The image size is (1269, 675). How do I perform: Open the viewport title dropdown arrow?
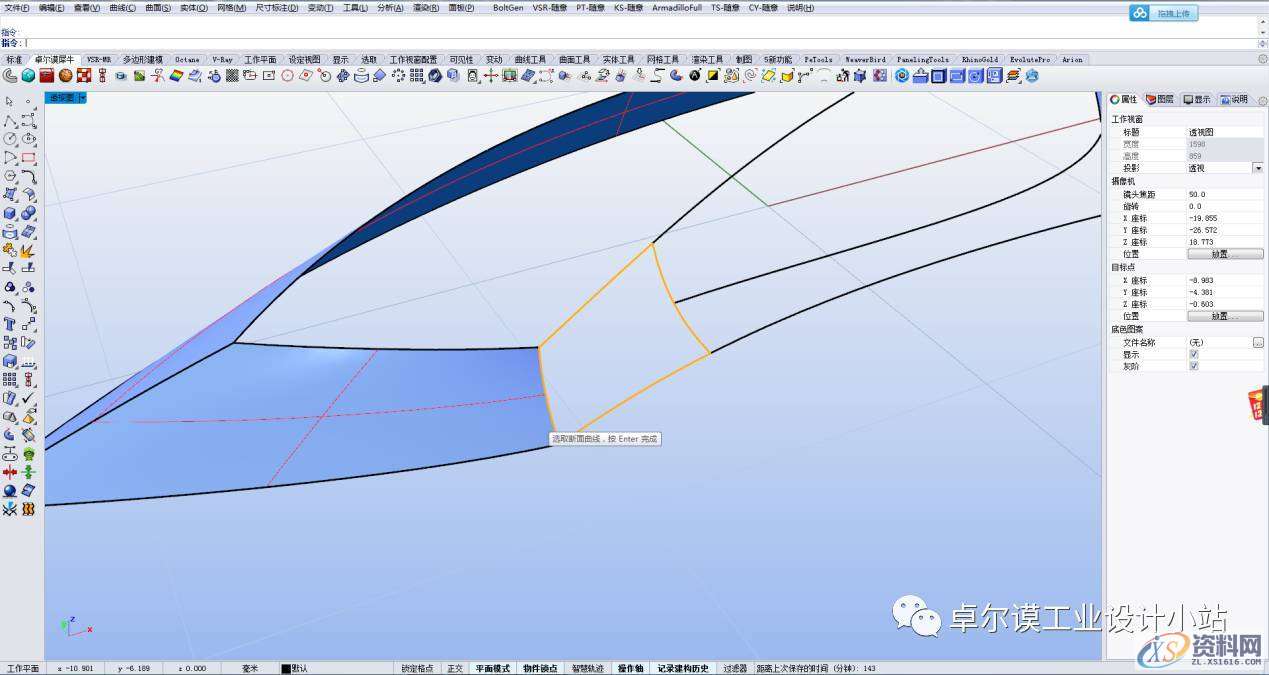coord(82,98)
